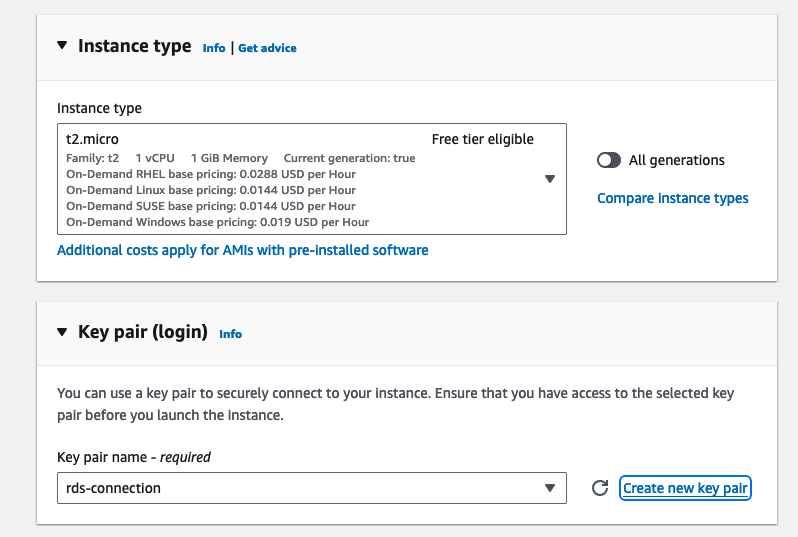This screenshot has height=537, width=798.
Task: Open the rds-connection key pair dropdown
Action: pos(300,488)
